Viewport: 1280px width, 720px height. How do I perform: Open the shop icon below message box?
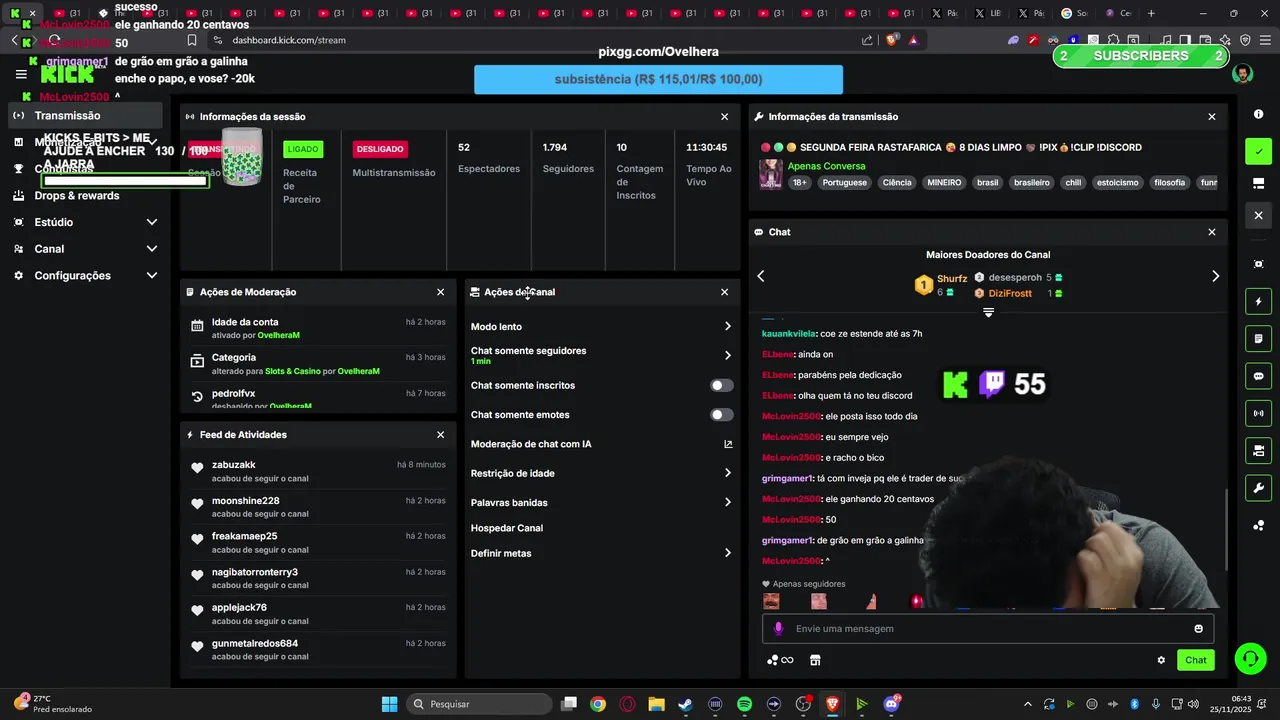[x=815, y=660]
